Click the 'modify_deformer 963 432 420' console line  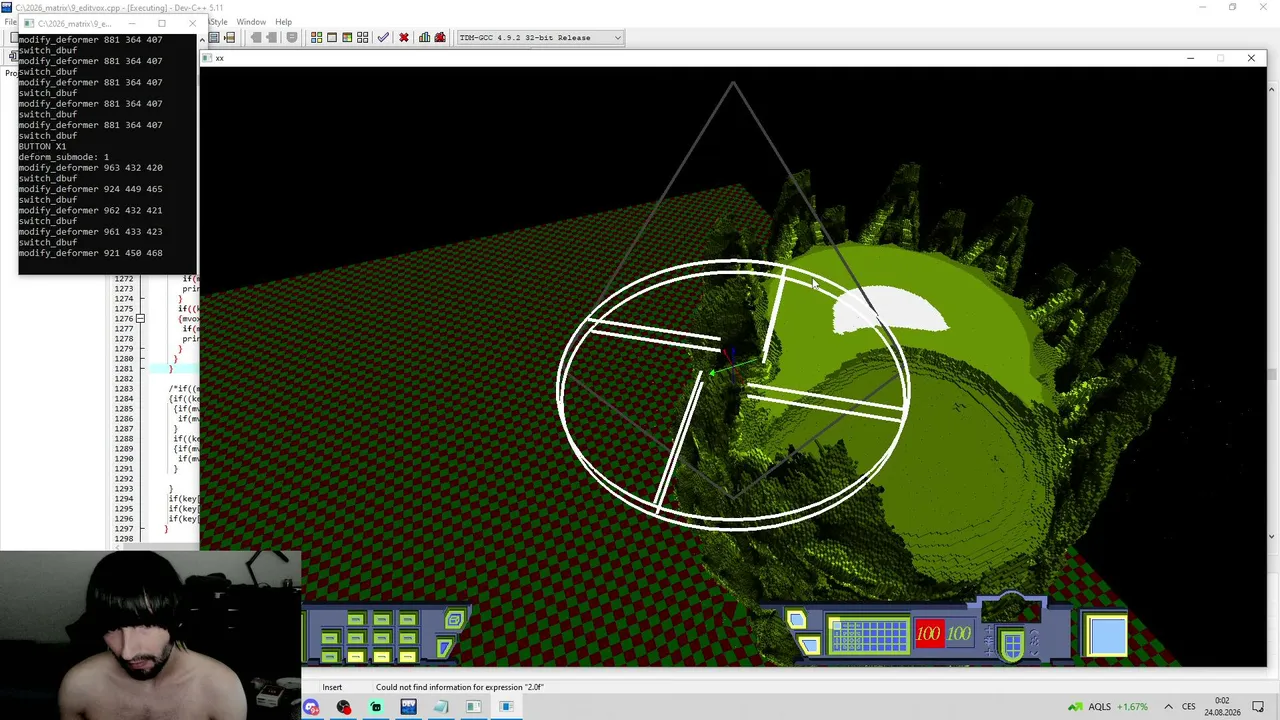91,168
